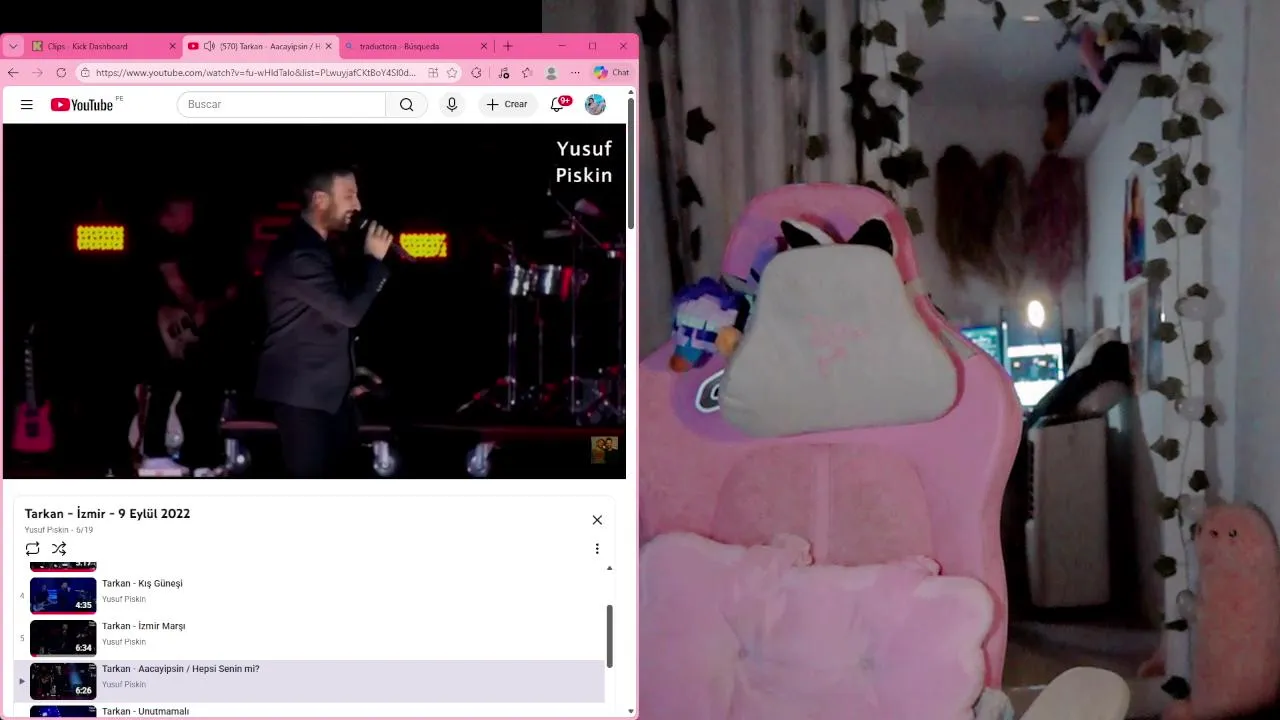The height and width of the screenshot is (720, 1280).
Task: Click the magnifier search button next to Buscar
Action: click(x=406, y=104)
